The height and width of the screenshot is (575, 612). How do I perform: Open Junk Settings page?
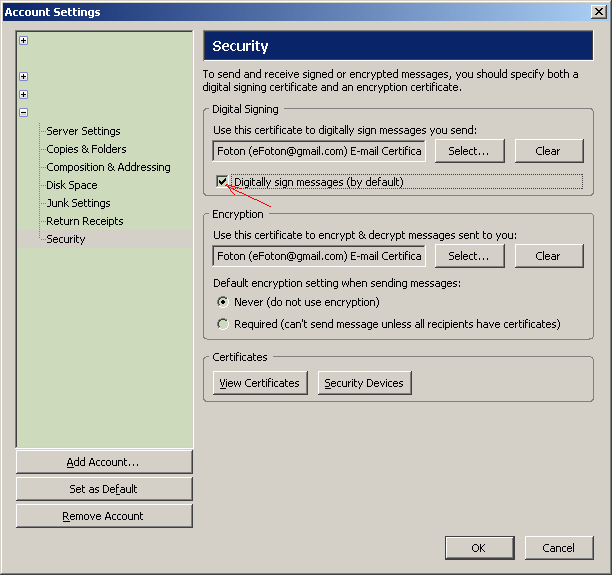78,203
